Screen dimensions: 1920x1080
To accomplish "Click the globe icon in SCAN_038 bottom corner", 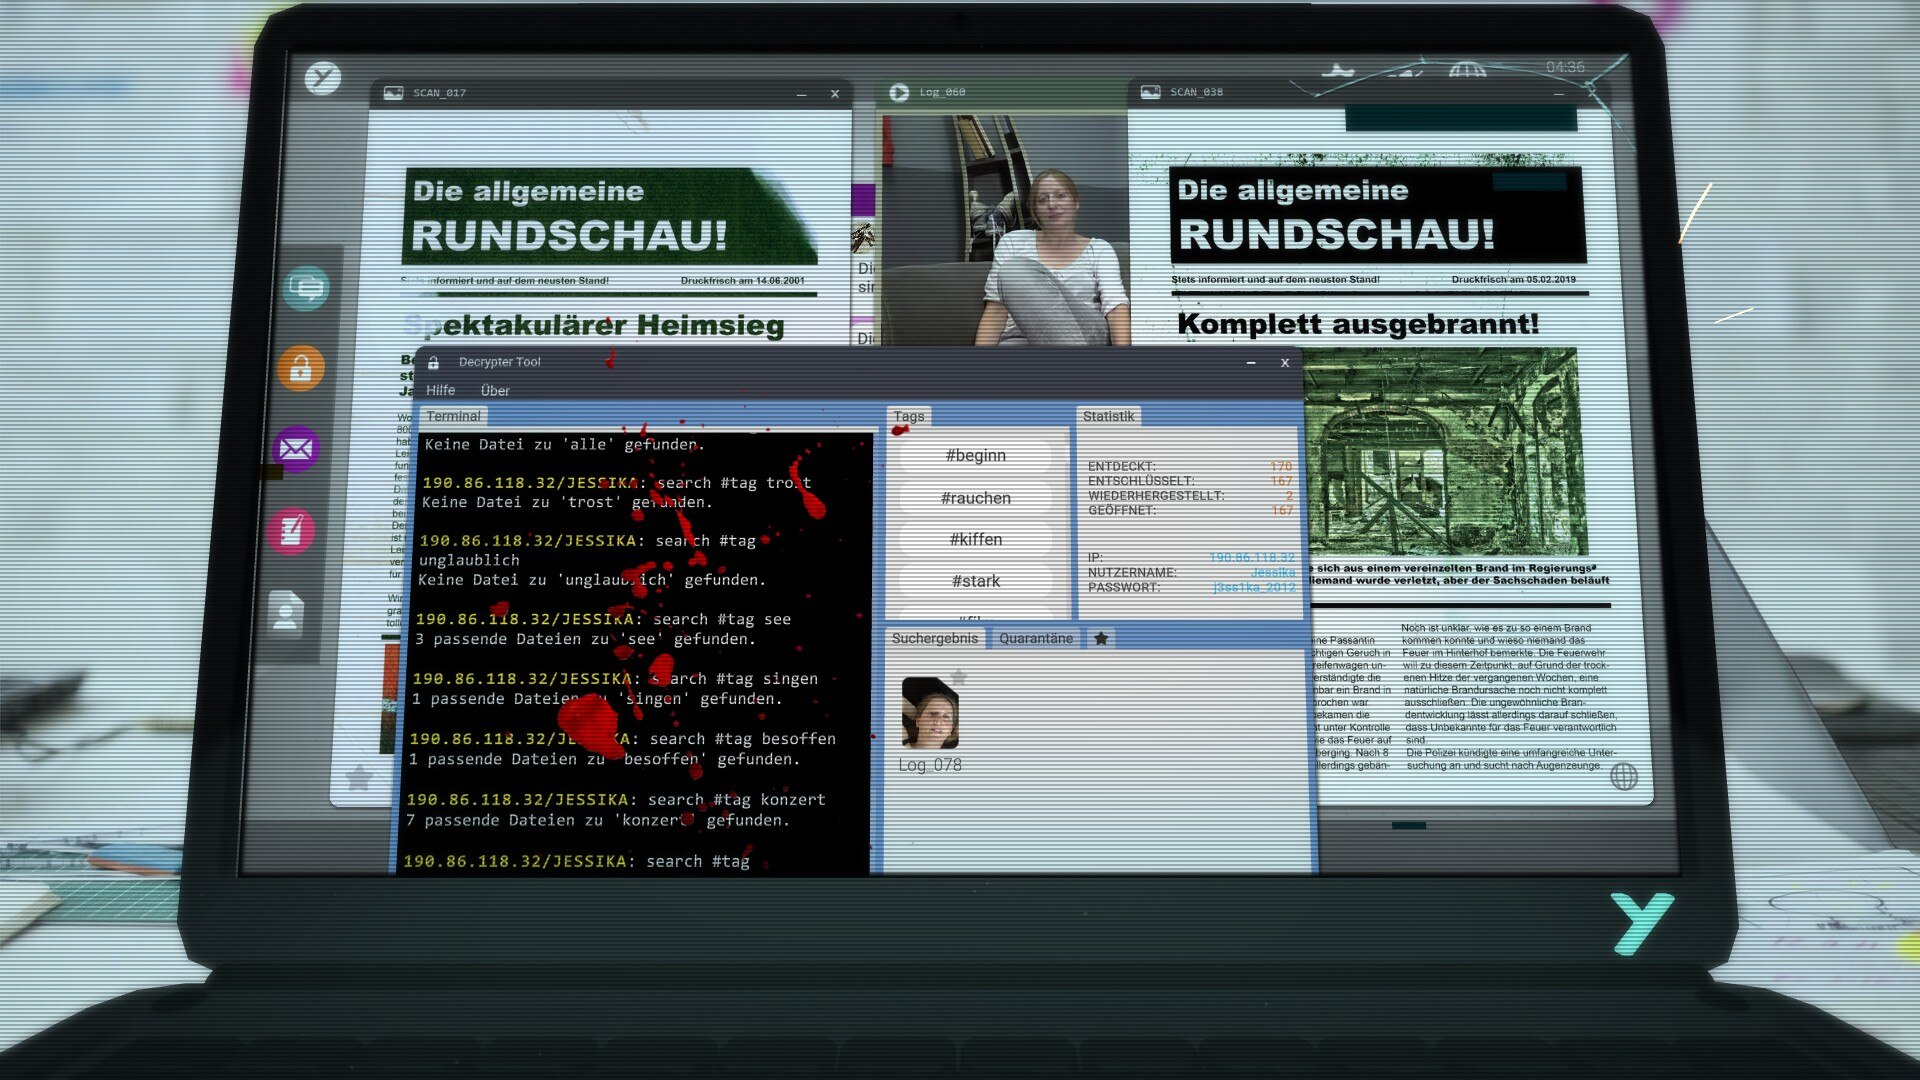I will tap(1624, 776).
